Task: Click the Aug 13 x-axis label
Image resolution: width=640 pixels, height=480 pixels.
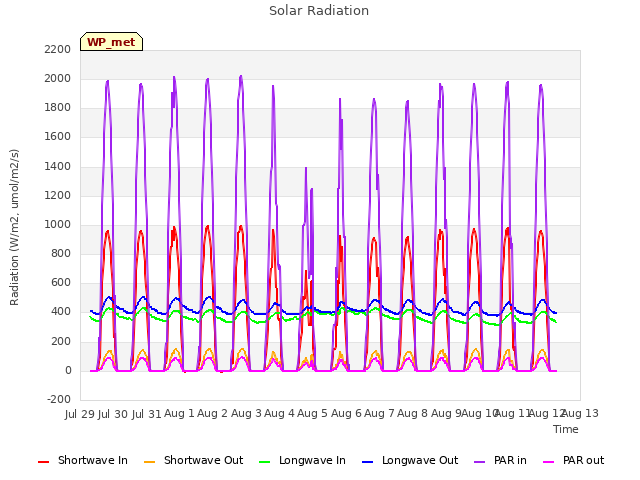Action: [x=580, y=413]
